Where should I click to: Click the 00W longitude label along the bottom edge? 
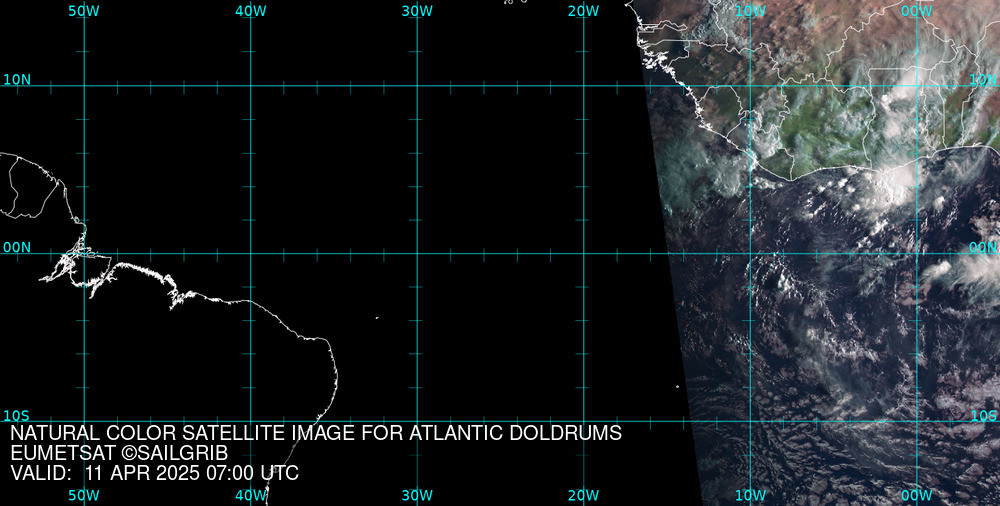(x=917, y=495)
